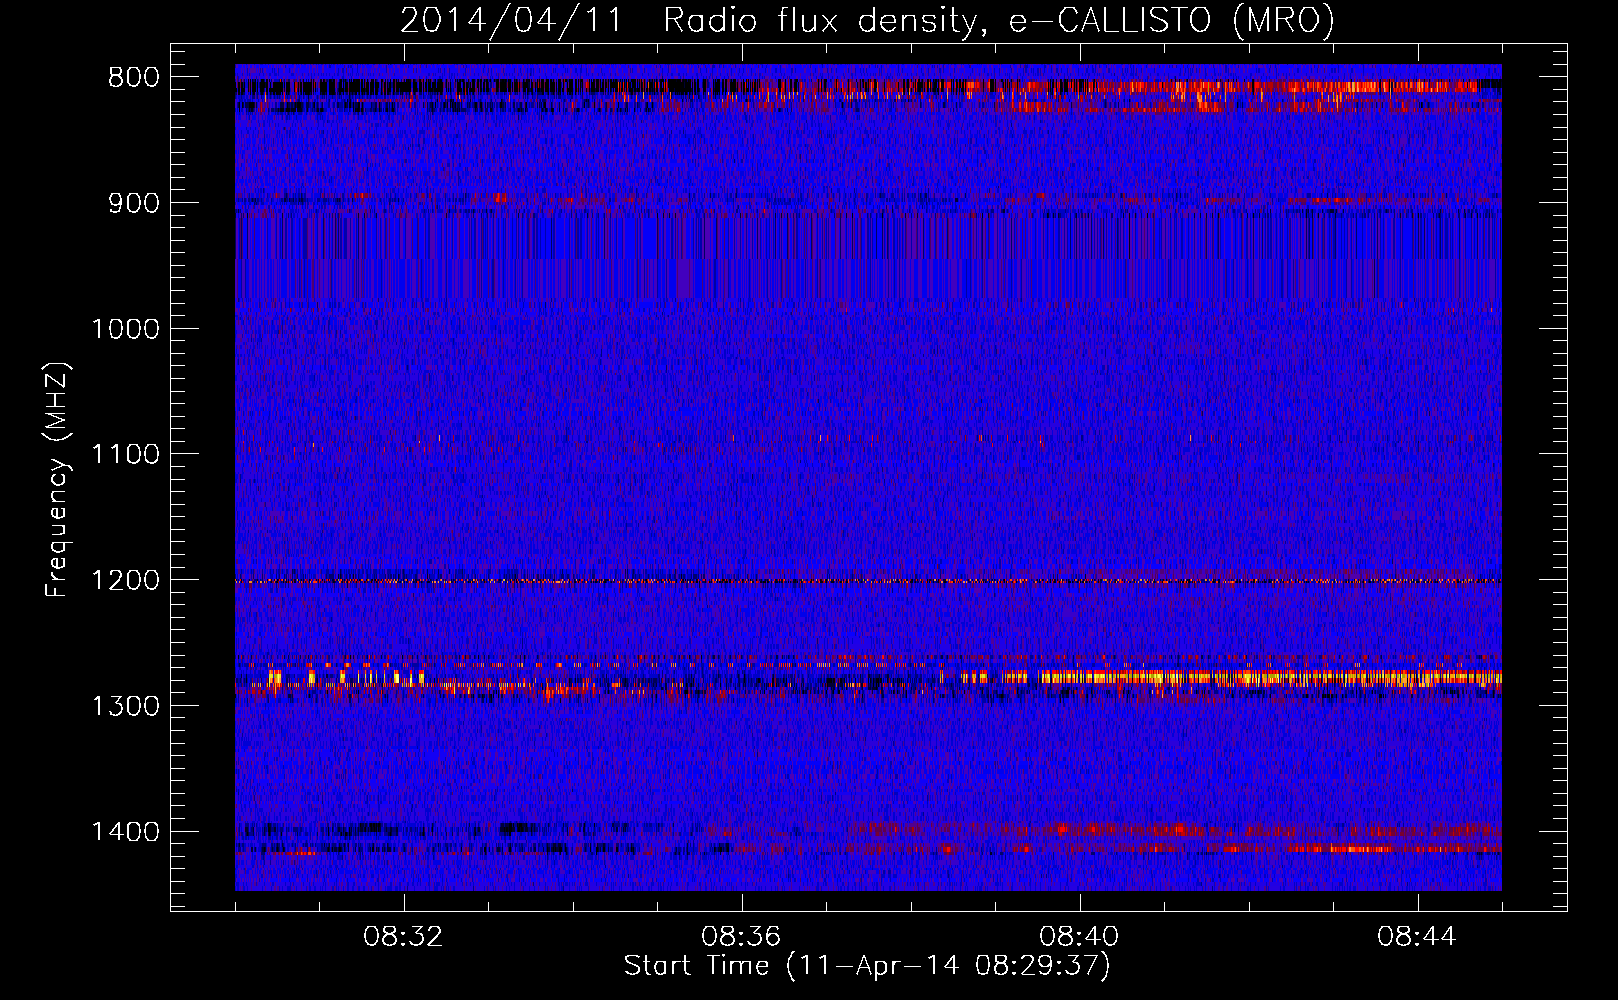Click the thin horizontal line at 1200 MHz
This screenshot has height=1000, width=1618.
(x=868, y=581)
